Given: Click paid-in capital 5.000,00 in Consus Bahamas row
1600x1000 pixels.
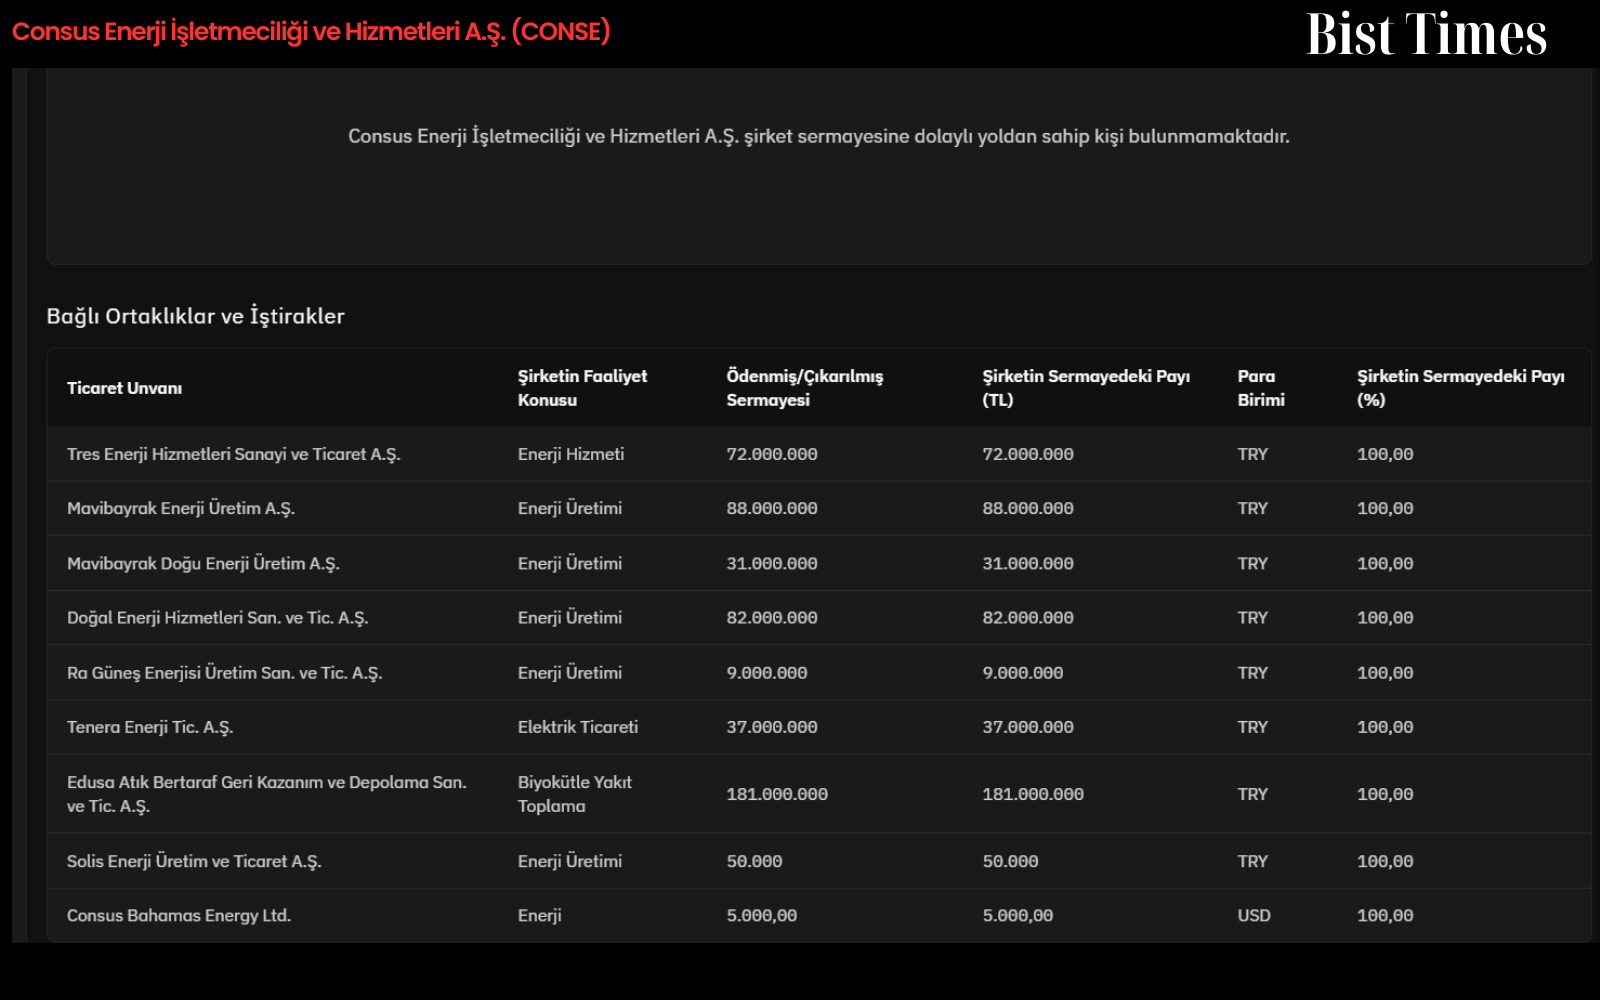Looking at the screenshot, I should tap(762, 915).
